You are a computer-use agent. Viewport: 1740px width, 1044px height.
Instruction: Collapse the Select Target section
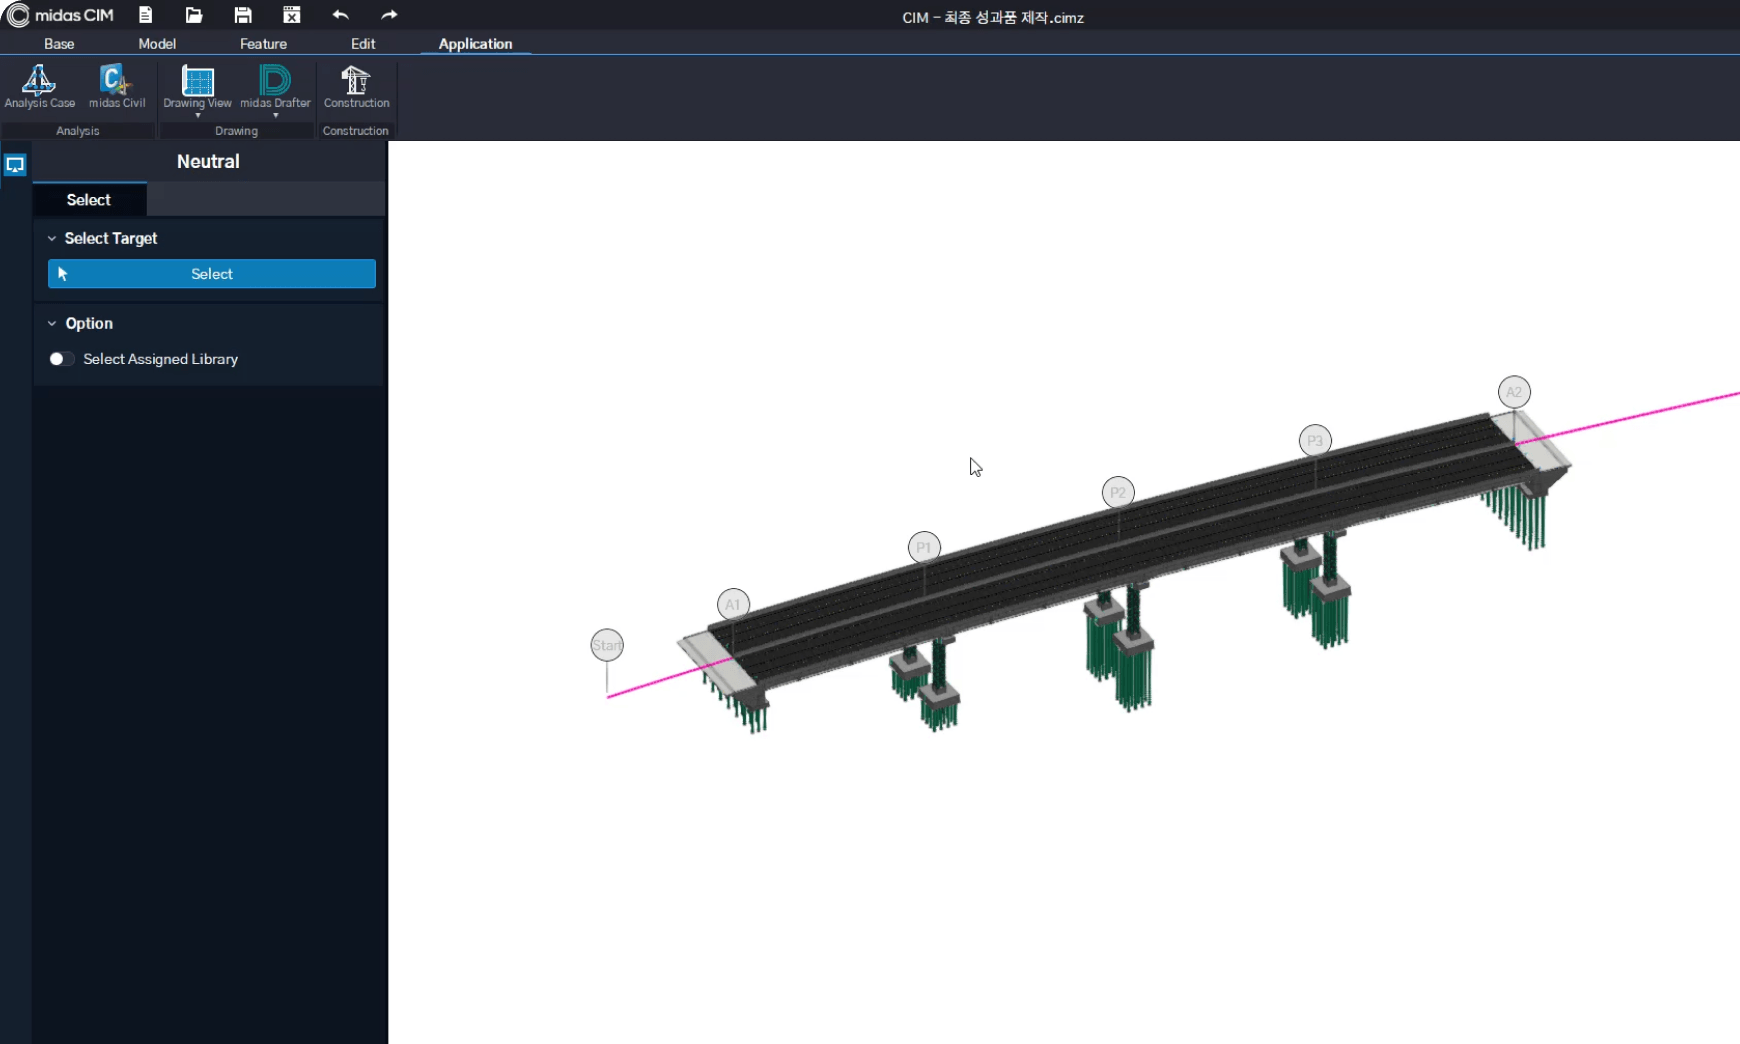point(52,239)
